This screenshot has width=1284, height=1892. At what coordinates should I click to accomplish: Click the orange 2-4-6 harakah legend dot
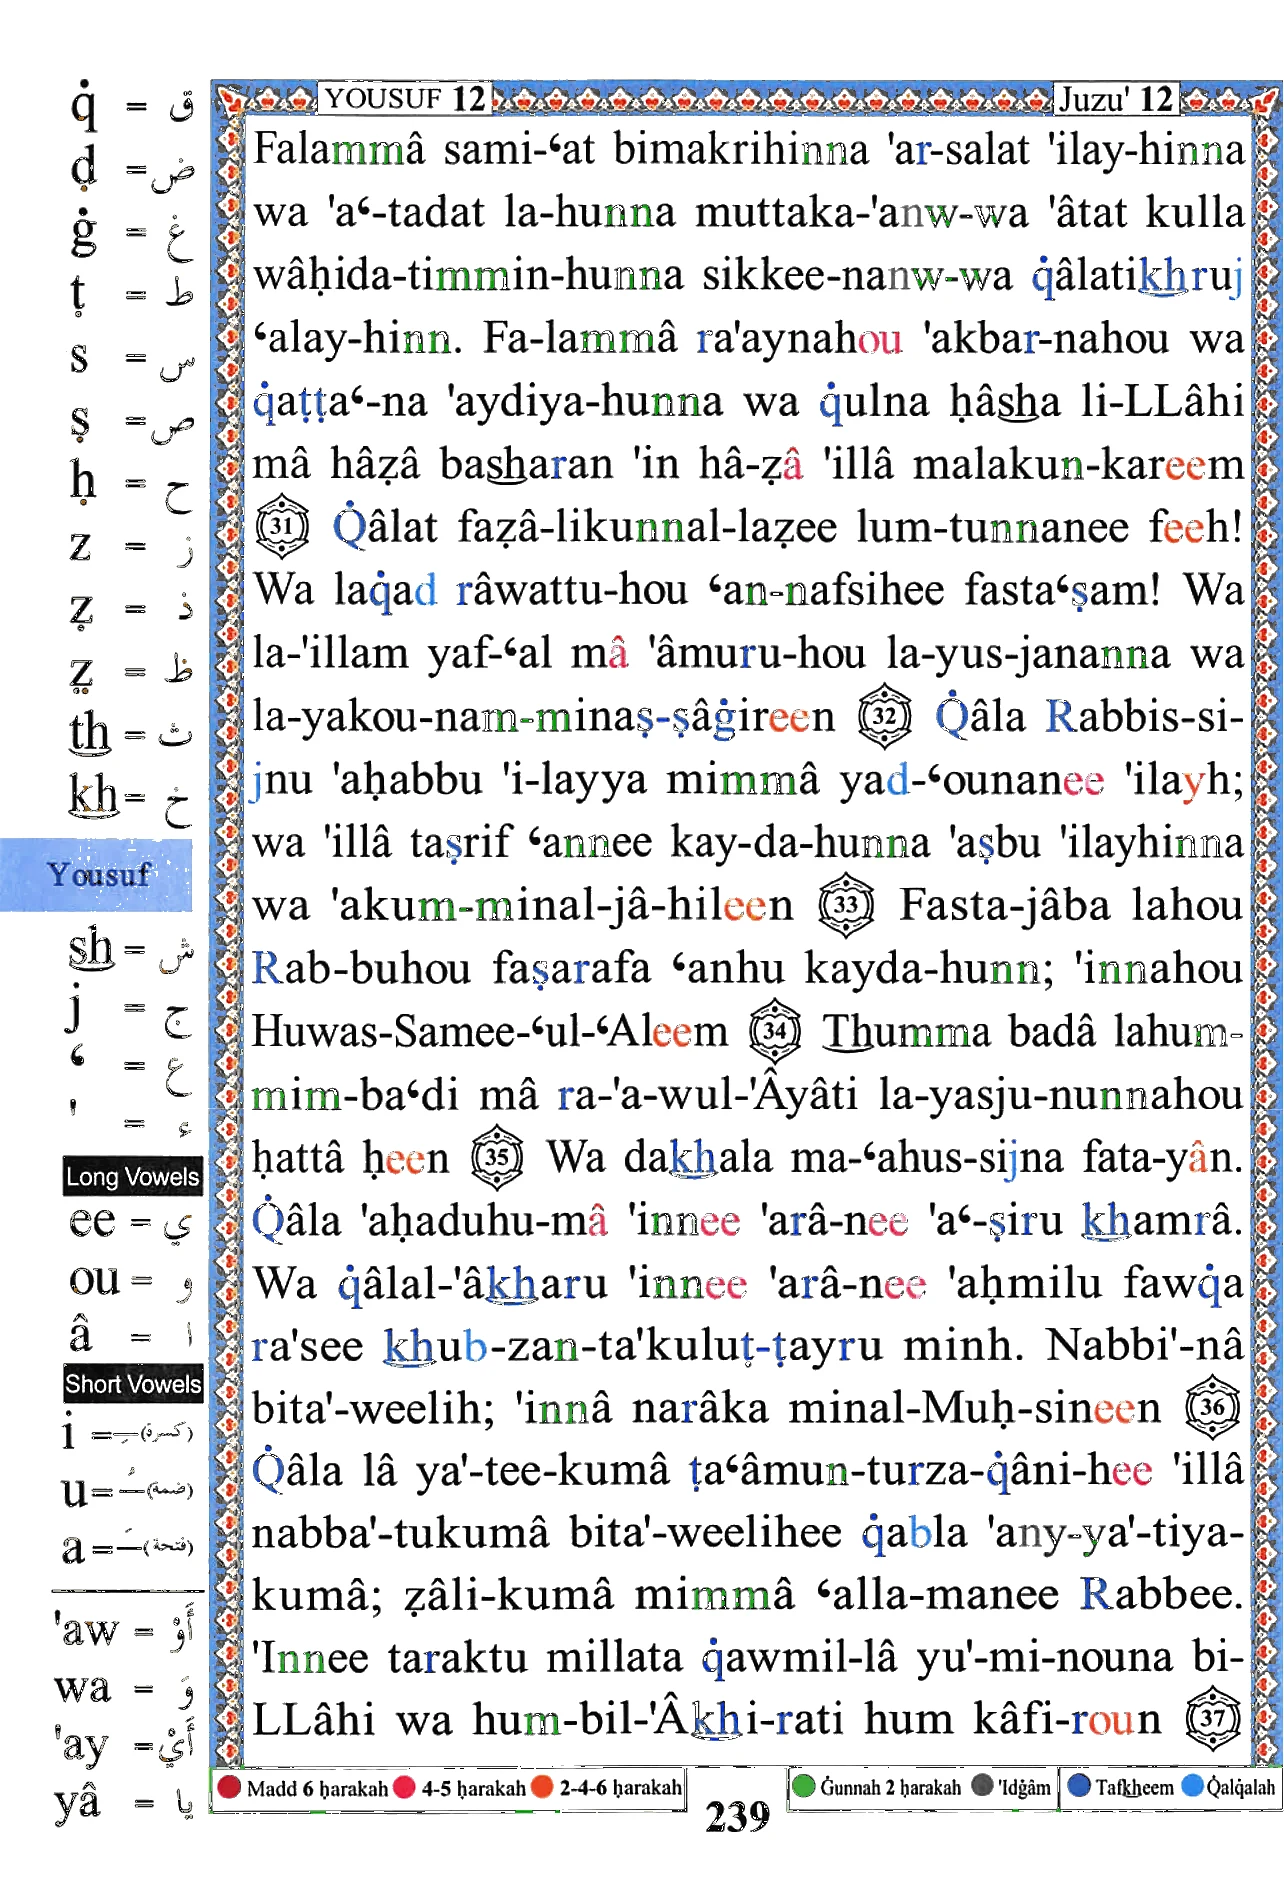pyautogui.click(x=542, y=1786)
